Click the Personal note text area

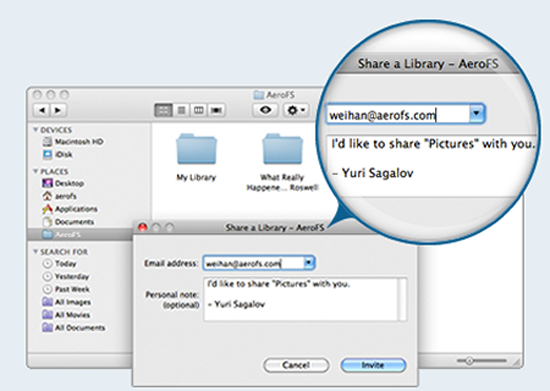301,299
